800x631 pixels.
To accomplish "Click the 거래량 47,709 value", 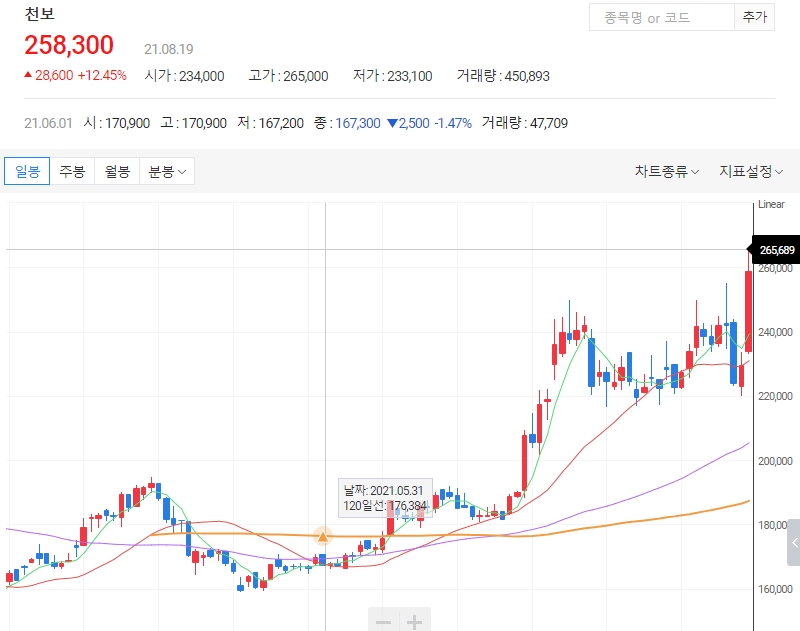I will pyautogui.click(x=524, y=123).
